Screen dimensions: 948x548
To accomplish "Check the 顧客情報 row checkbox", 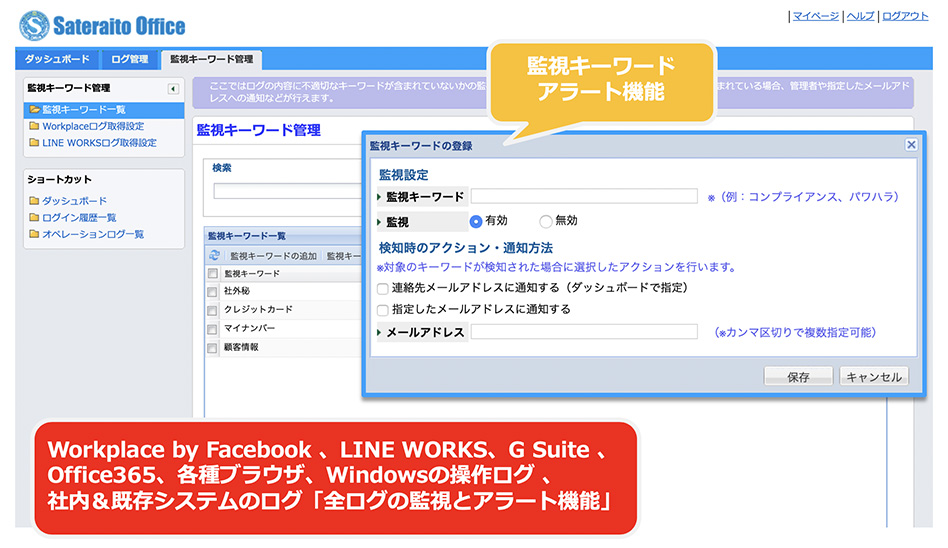I will [212, 348].
